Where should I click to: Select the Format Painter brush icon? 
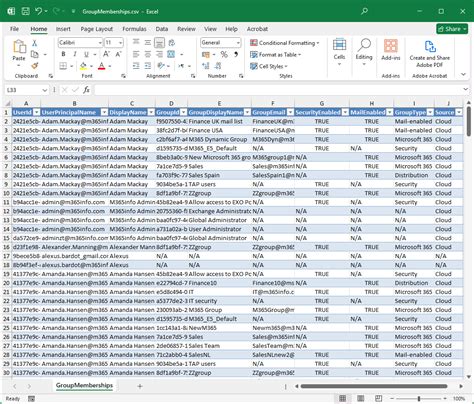coord(34,65)
